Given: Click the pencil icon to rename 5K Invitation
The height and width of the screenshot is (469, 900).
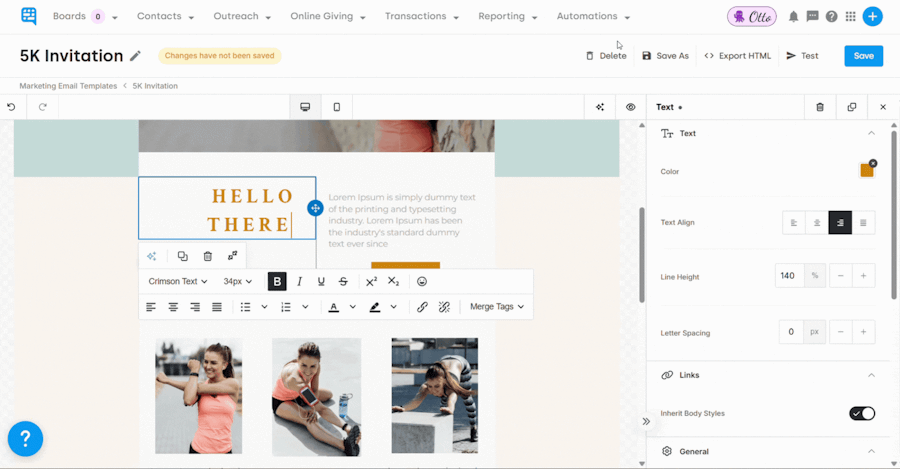Looking at the screenshot, I should [135, 56].
